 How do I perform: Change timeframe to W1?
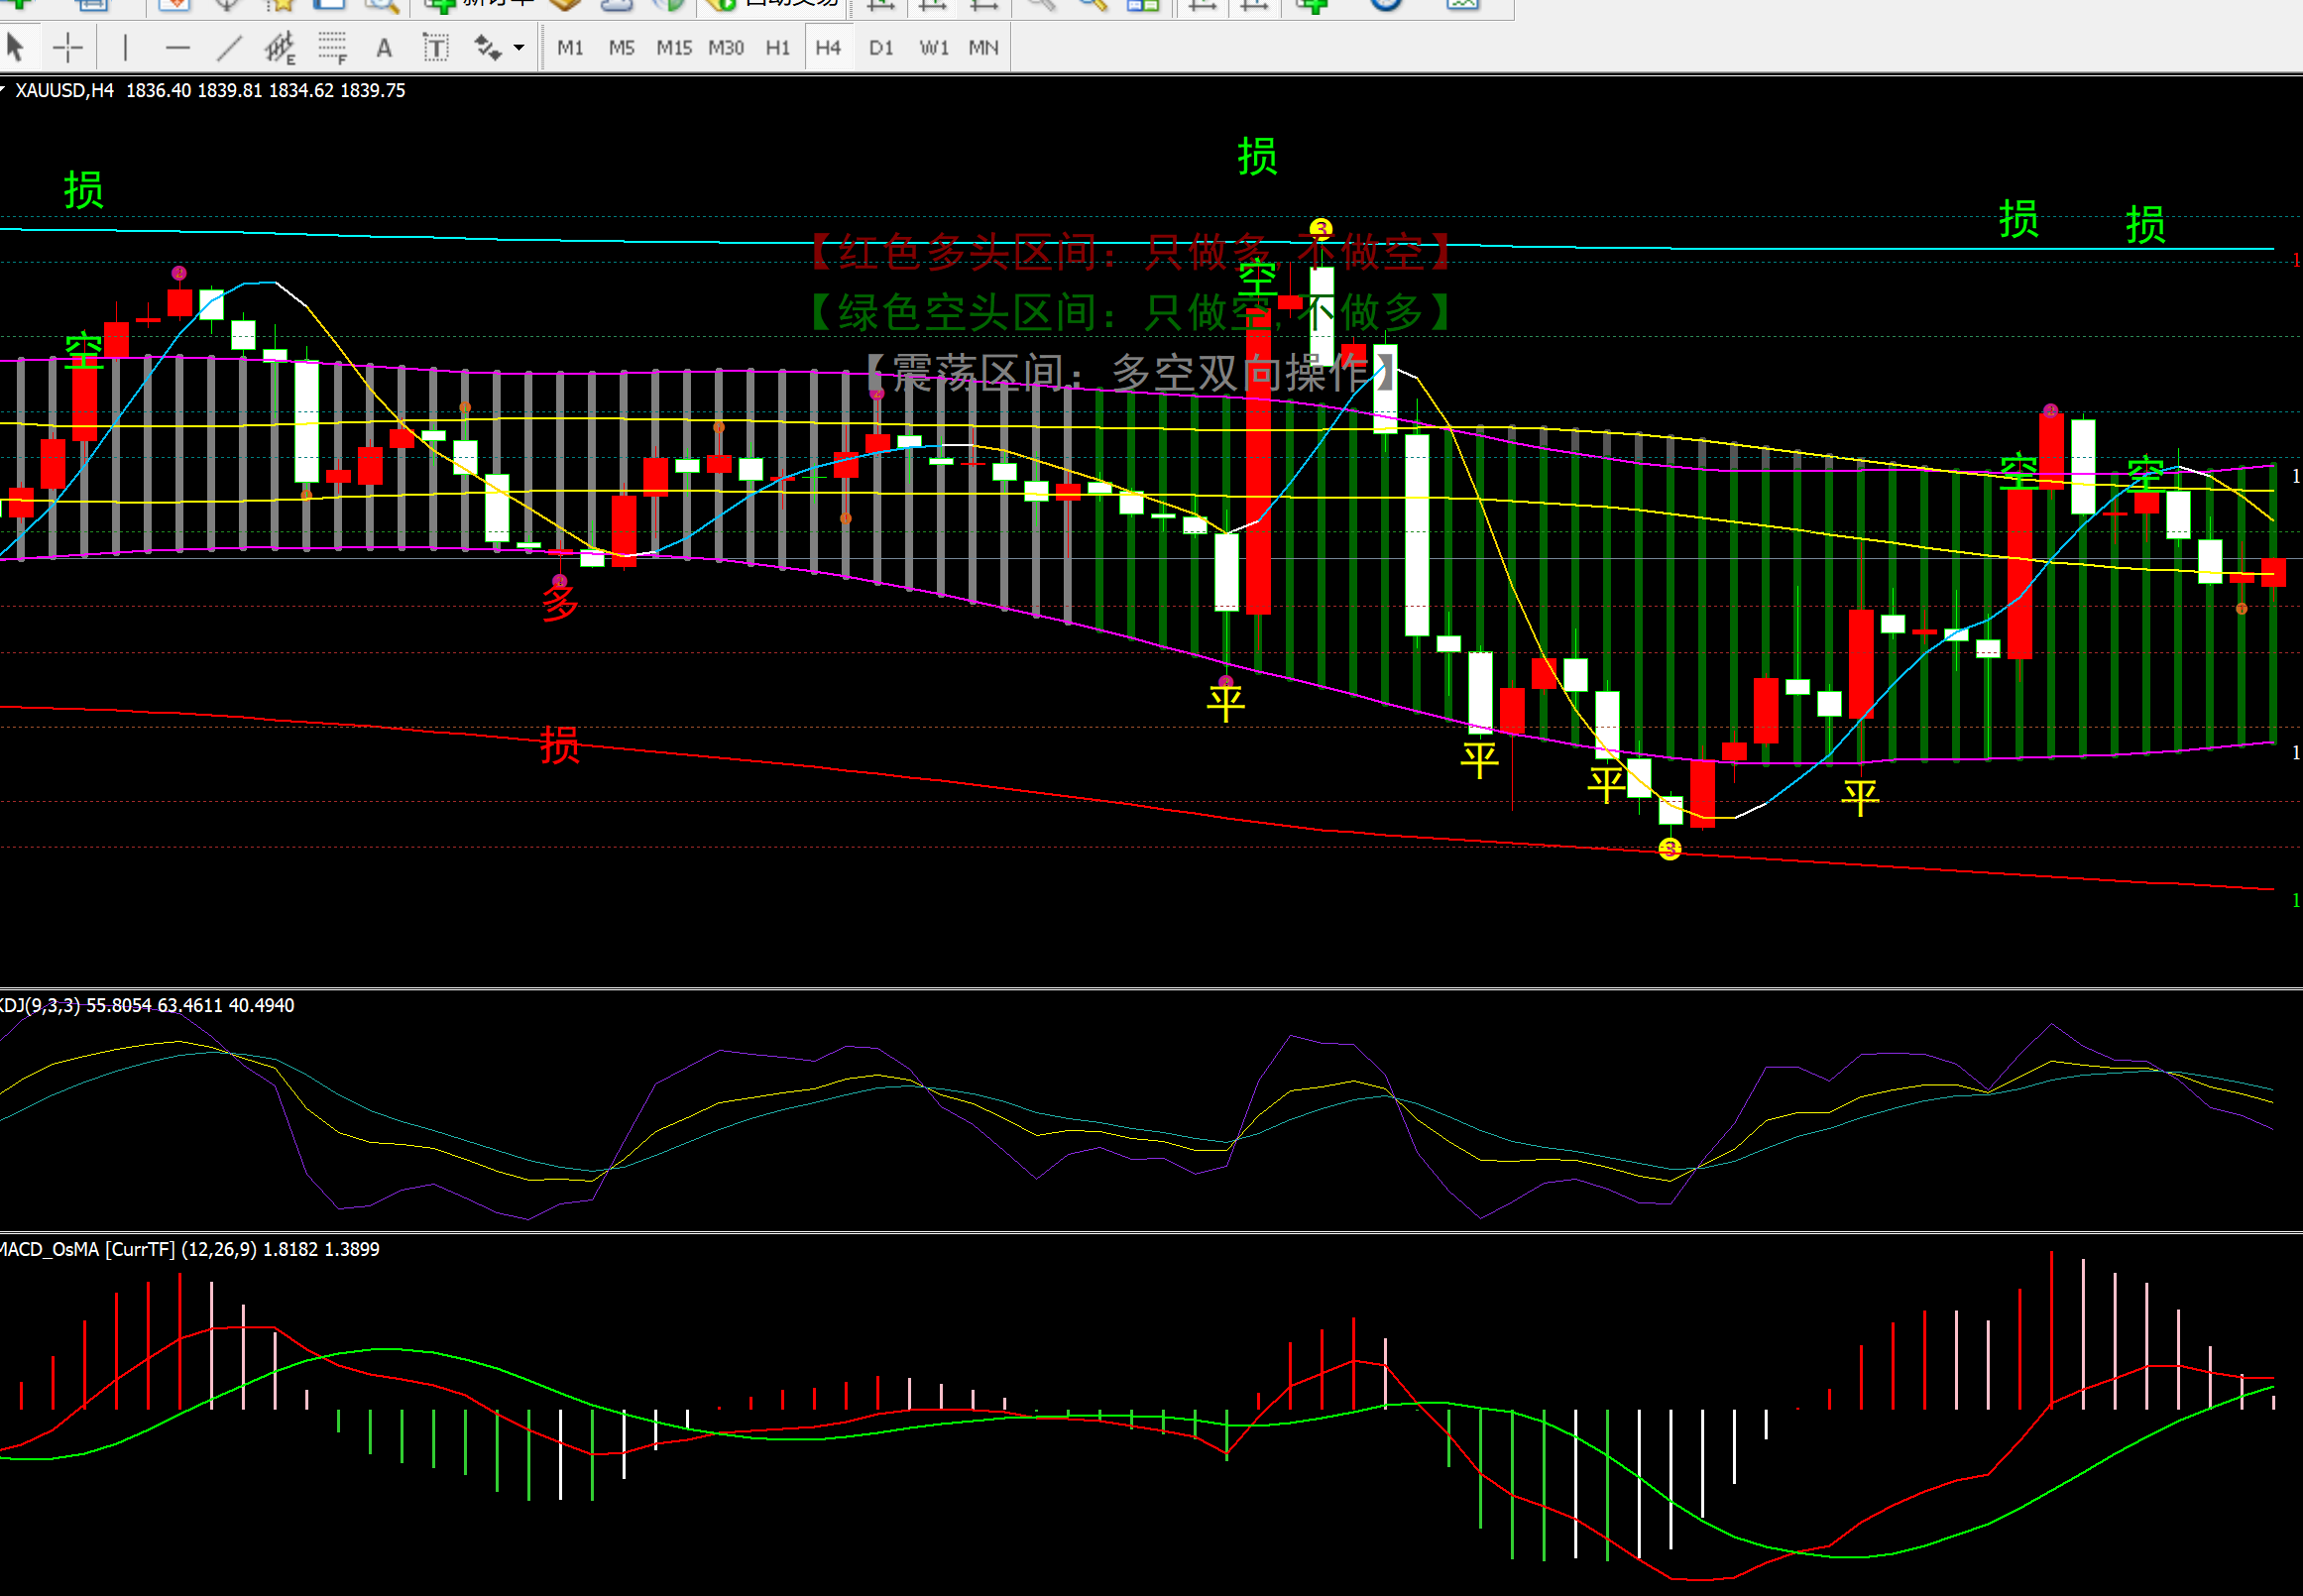pos(934,47)
